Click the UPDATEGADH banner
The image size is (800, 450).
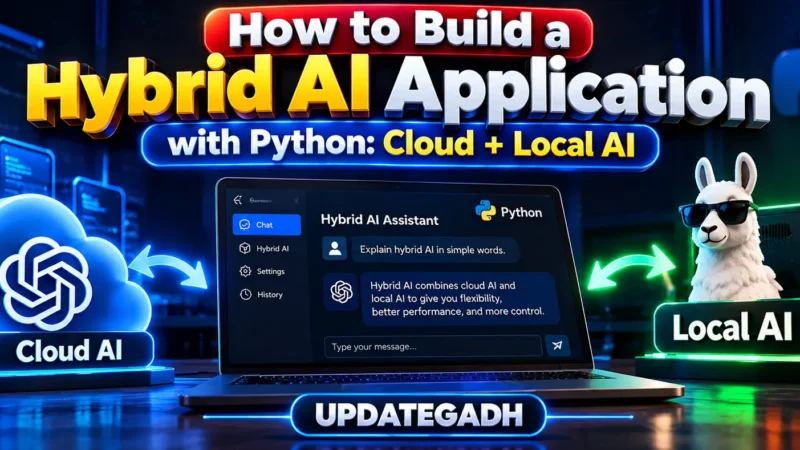click(x=418, y=415)
